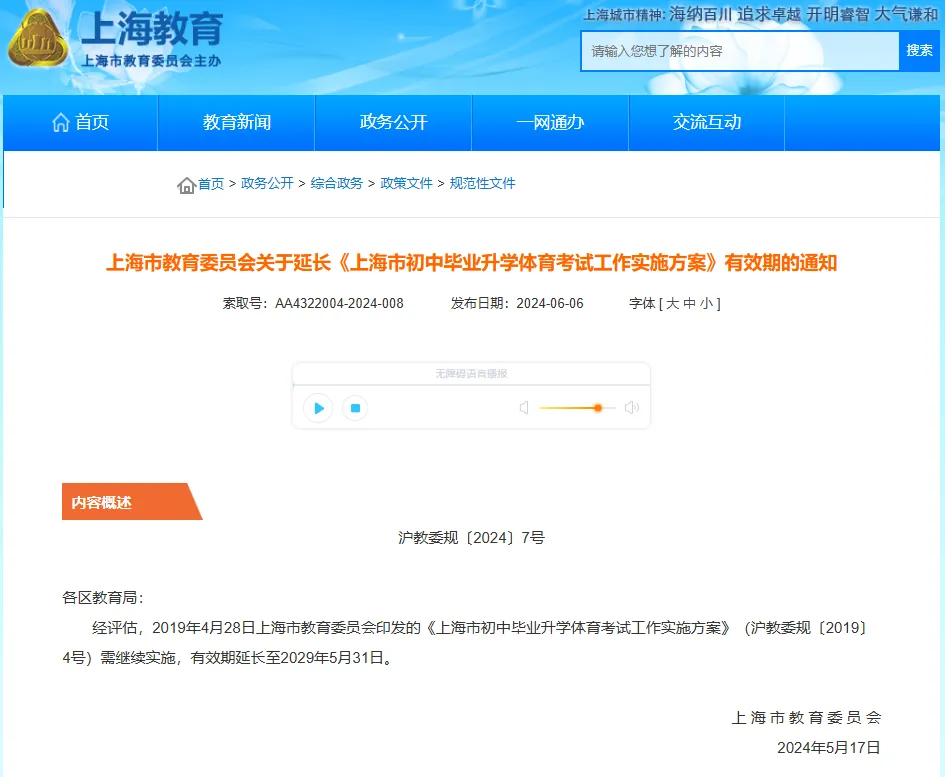The height and width of the screenshot is (777, 945).
Task: Open the 规范性文件 breadcrumb link
Action: tap(483, 185)
